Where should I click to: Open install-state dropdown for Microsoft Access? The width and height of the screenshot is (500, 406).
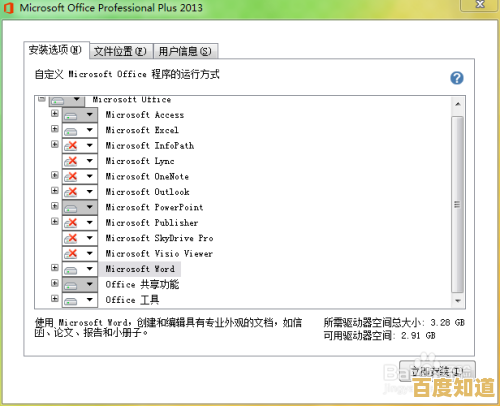[x=80, y=115]
